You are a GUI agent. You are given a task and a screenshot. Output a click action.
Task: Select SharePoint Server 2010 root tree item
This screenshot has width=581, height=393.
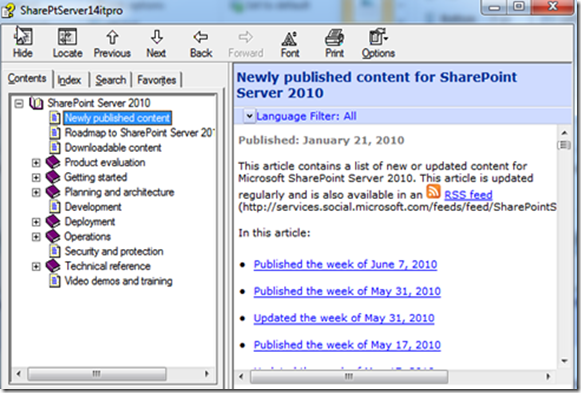tap(99, 103)
